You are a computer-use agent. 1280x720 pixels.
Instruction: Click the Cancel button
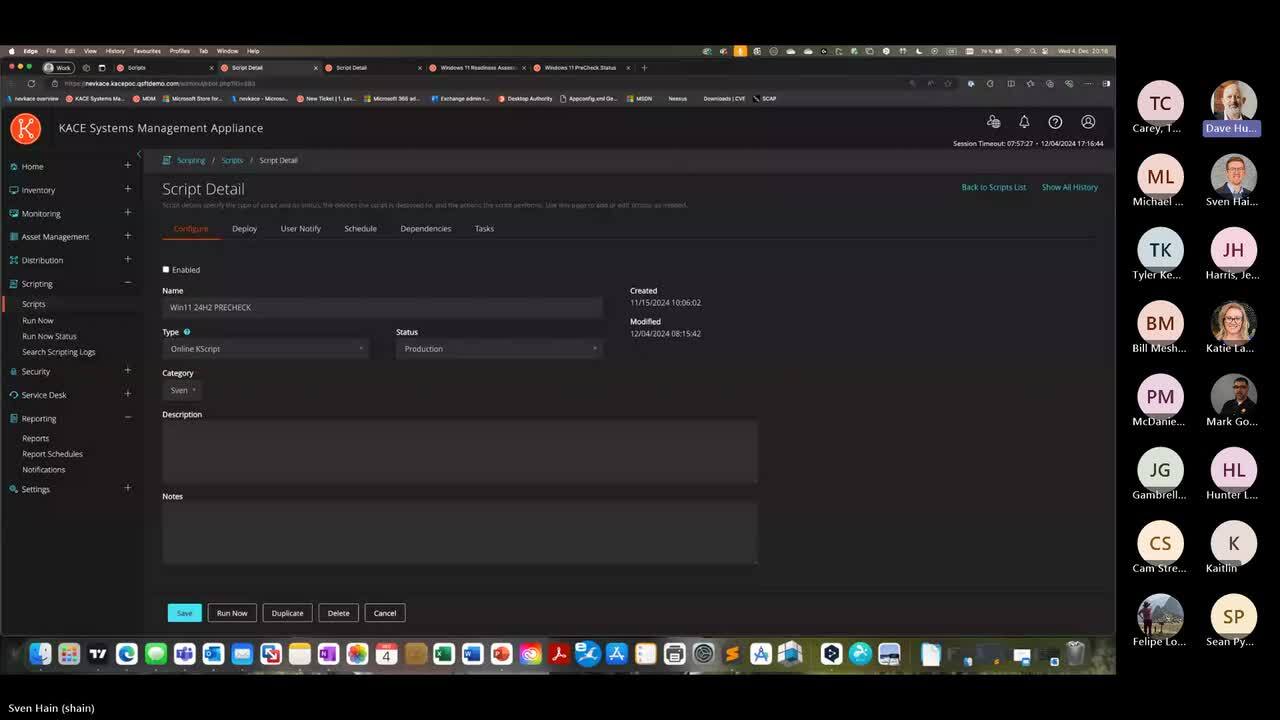[385, 613]
